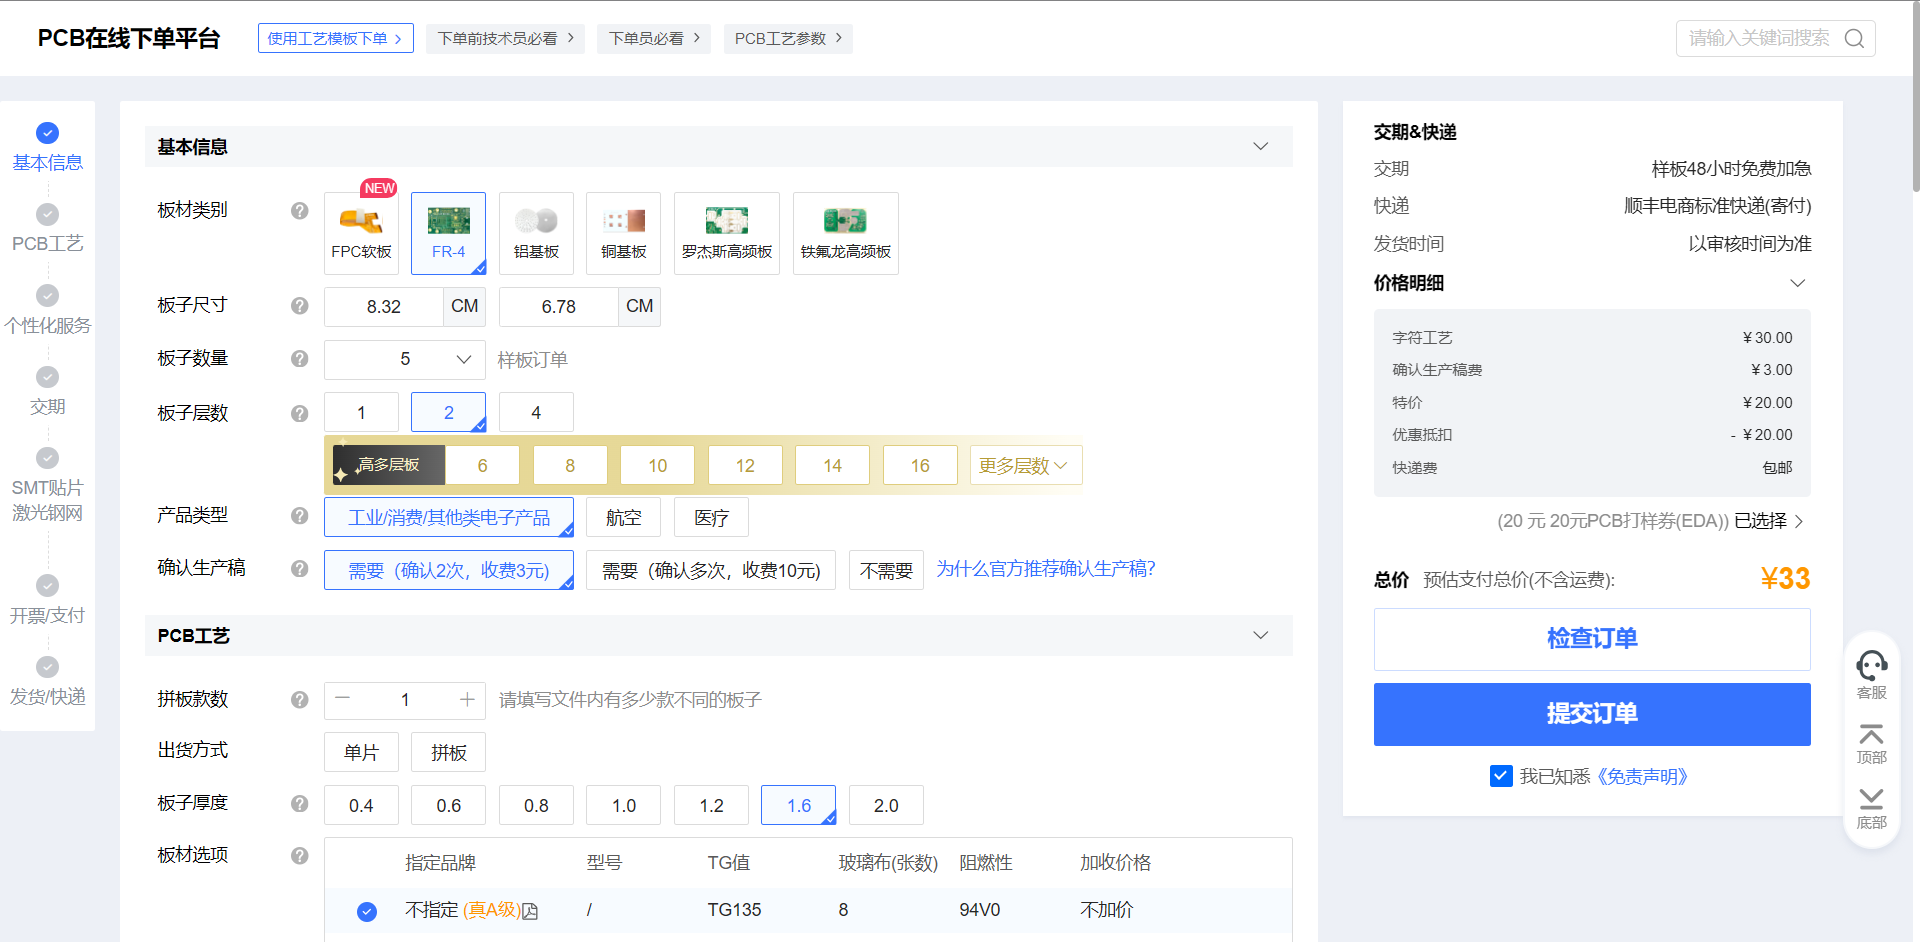Screen dimensions: 1920x942
Task: Open coupon selection 已选择 arrow
Action: click(x=1798, y=521)
